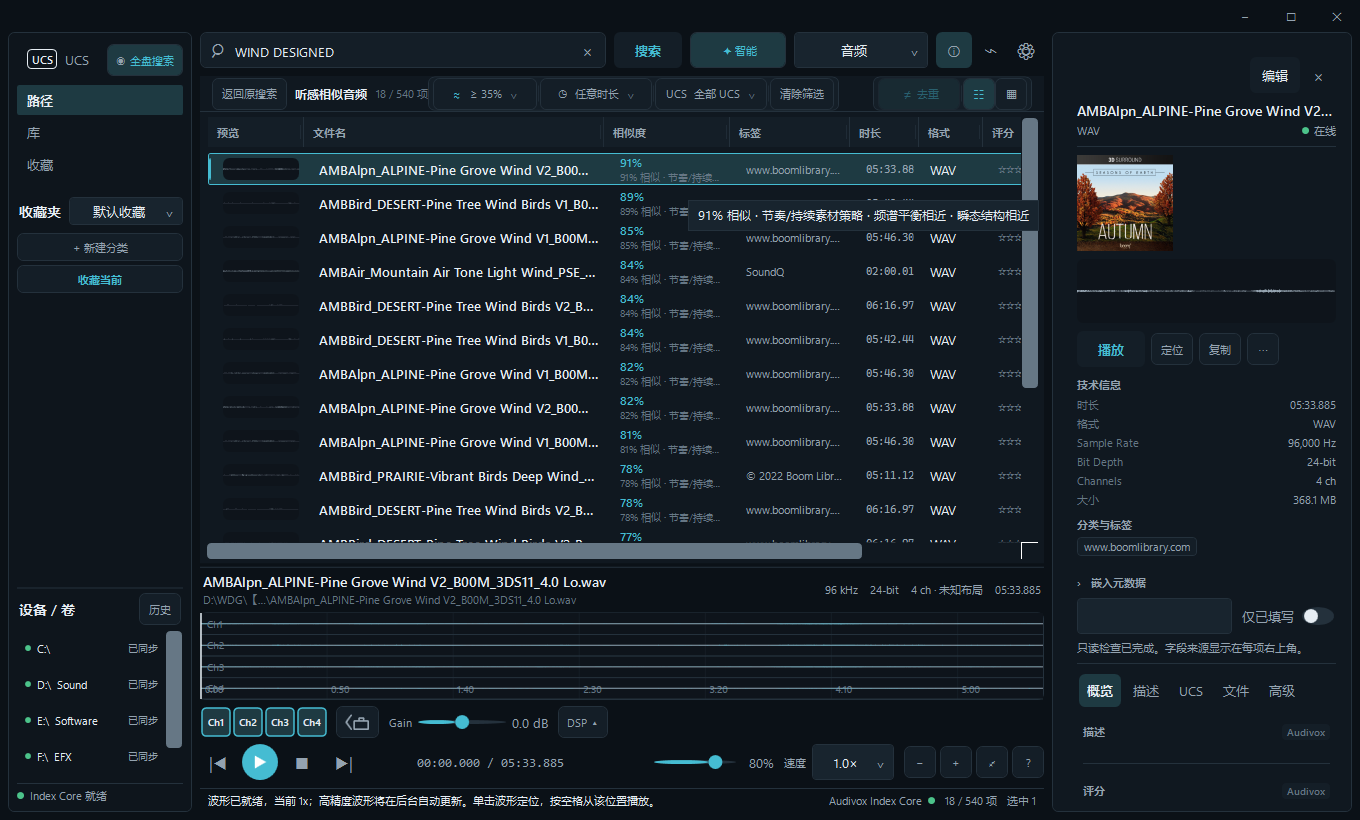
Task: Start playback with the round play button
Action: pyautogui.click(x=260, y=762)
